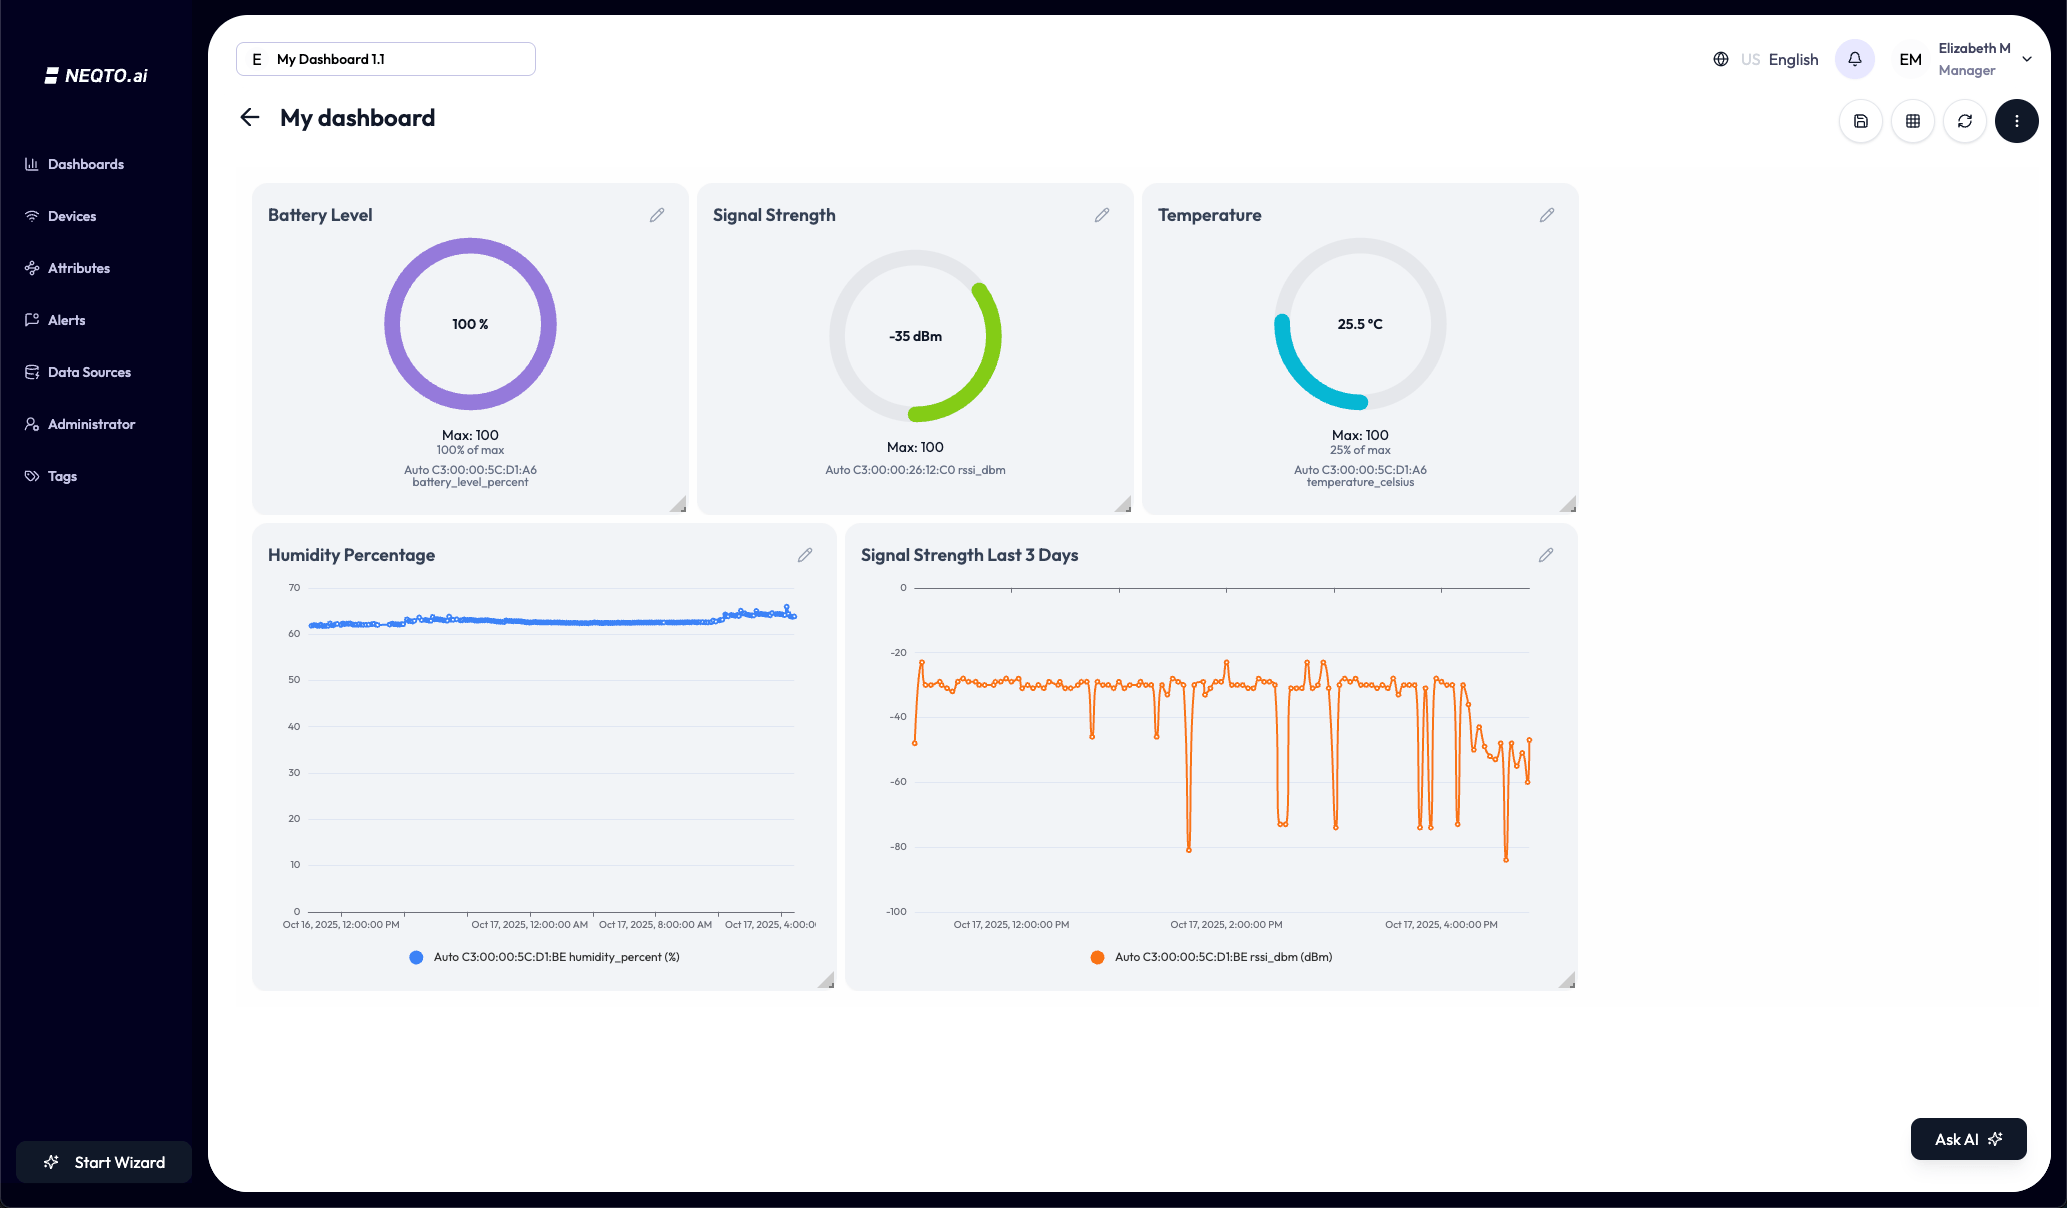2067x1208 pixels.
Task: Navigate back with the arrow
Action: [x=250, y=117]
